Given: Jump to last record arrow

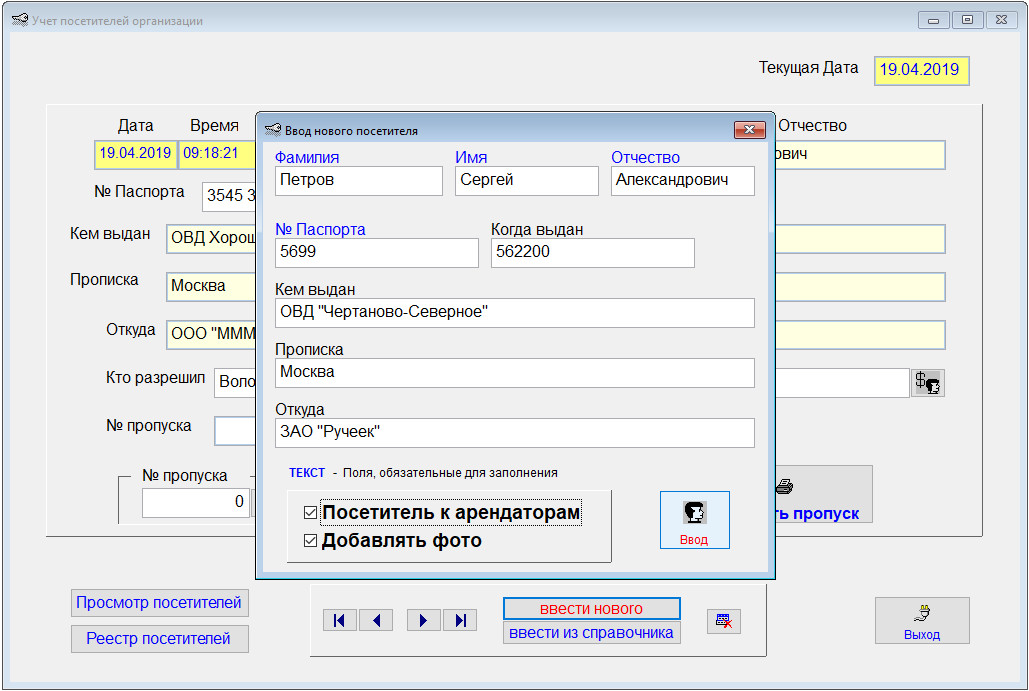Looking at the screenshot, I should tap(460, 621).
